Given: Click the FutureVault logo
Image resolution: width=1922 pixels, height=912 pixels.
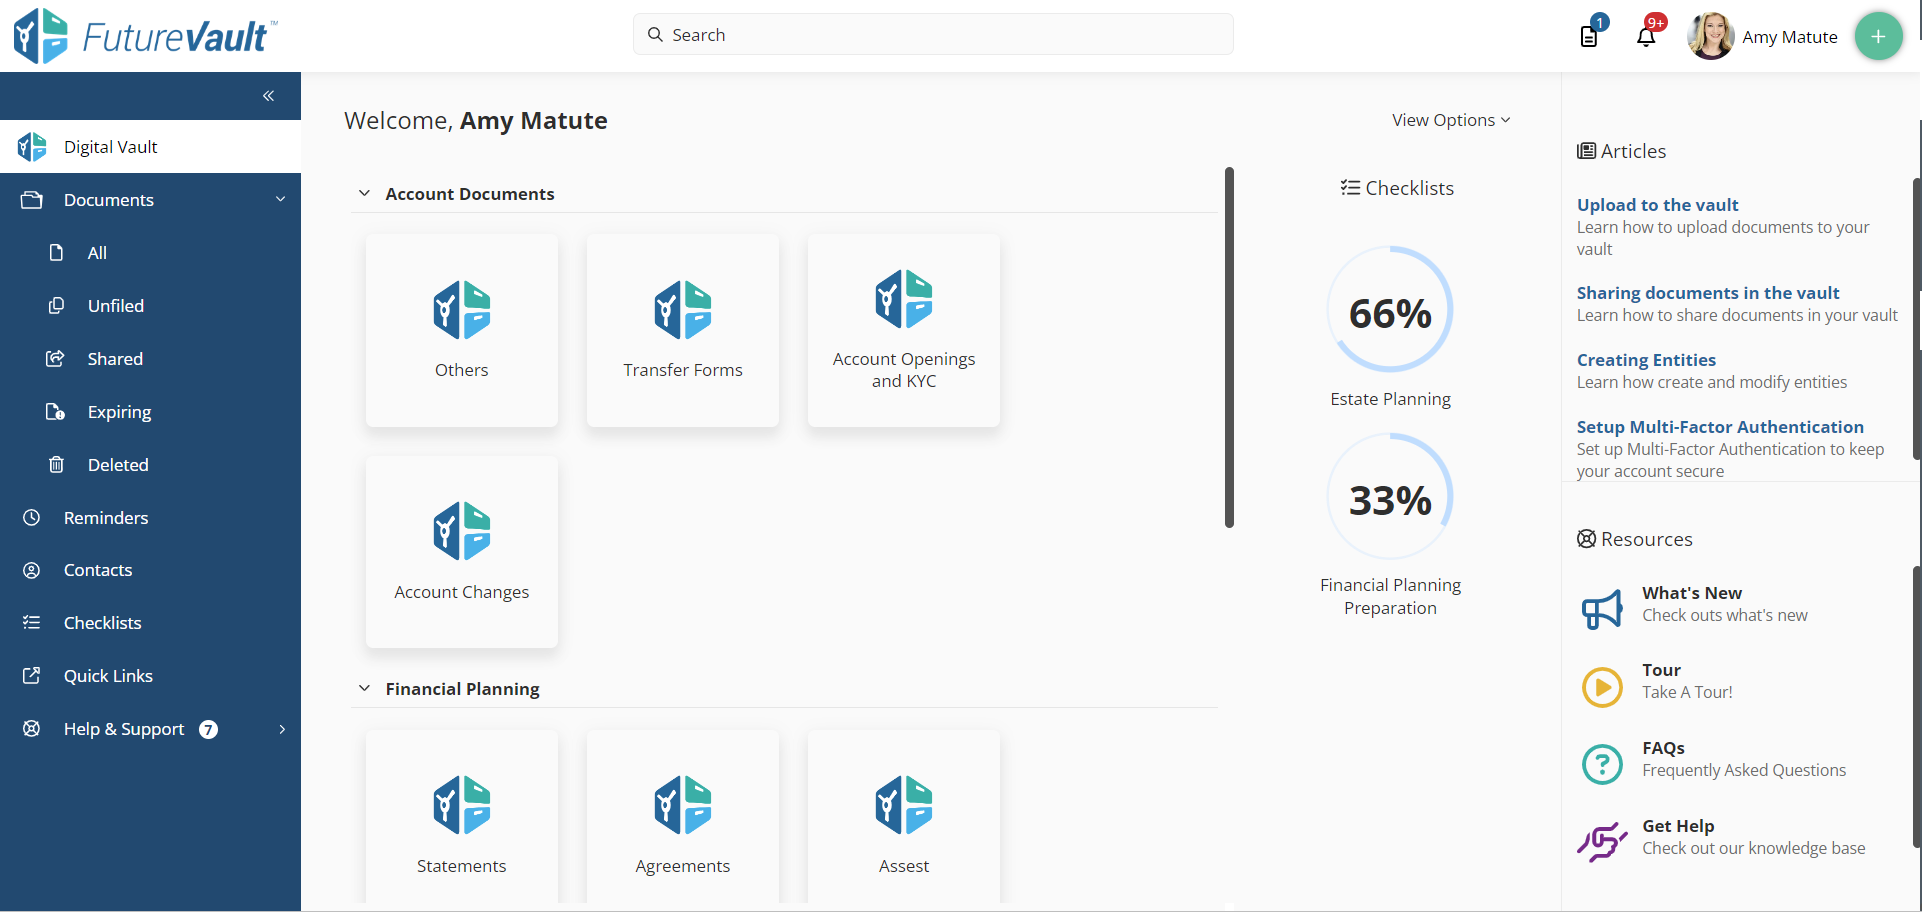Looking at the screenshot, I should click(144, 36).
